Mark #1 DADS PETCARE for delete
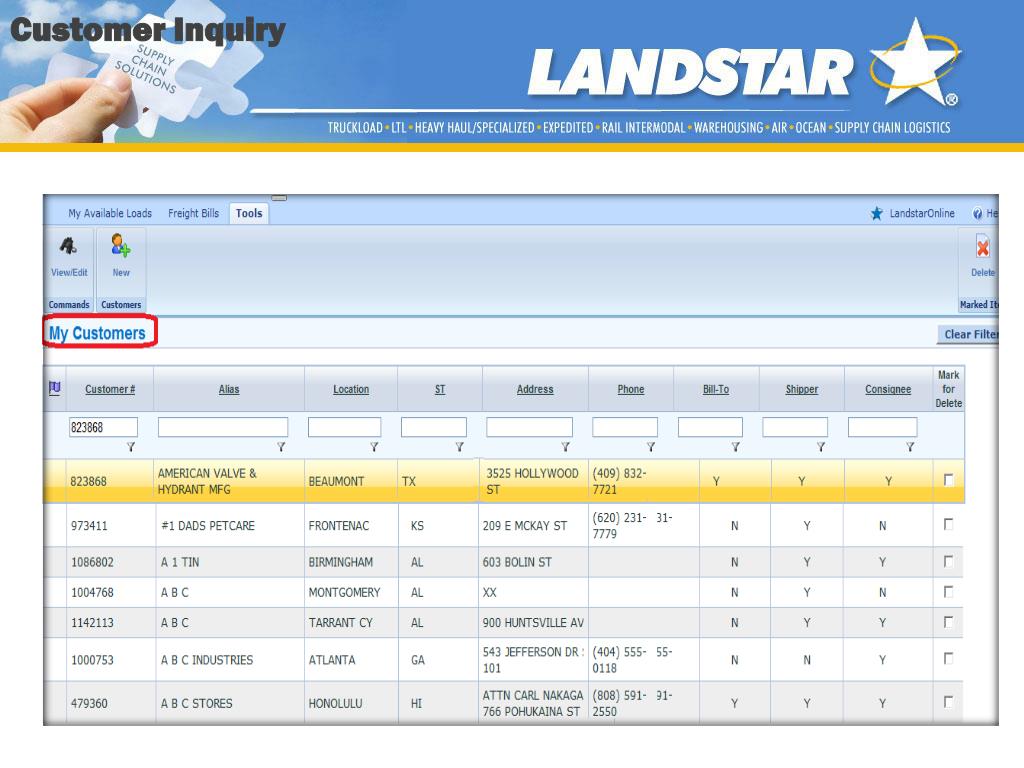 click(x=948, y=524)
